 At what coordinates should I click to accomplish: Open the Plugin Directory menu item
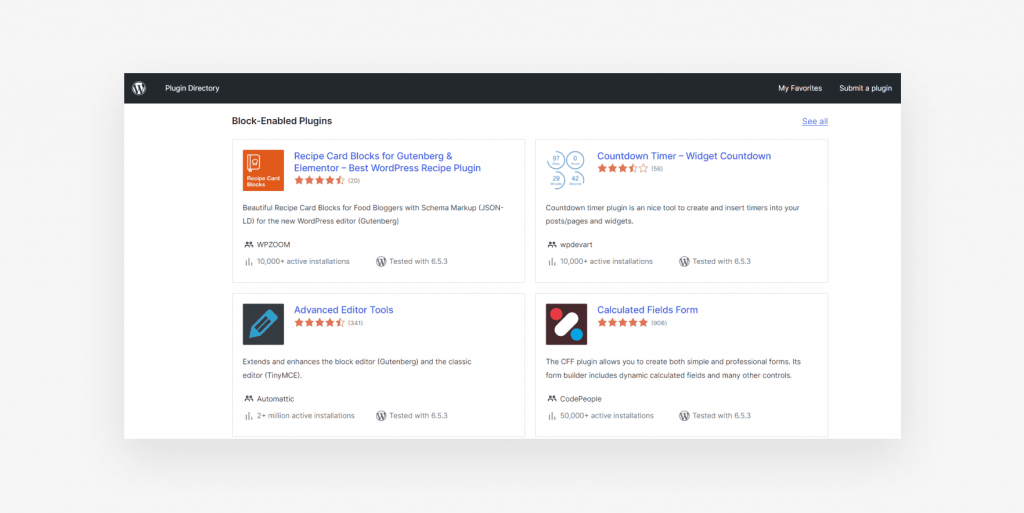pos(192,88)
